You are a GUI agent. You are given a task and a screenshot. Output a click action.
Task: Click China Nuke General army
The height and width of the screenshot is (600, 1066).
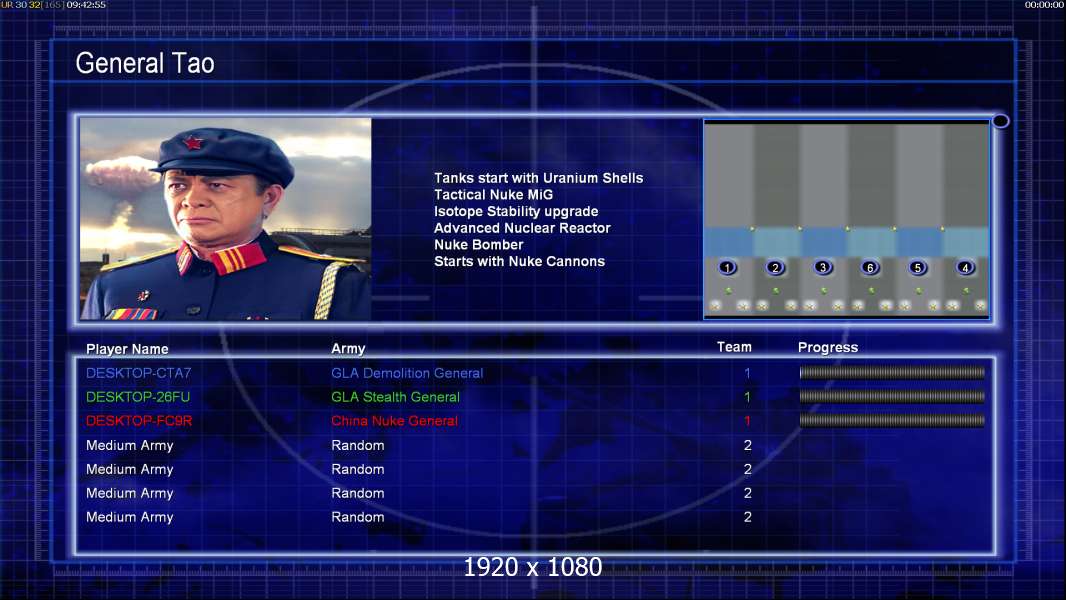tap(394, 421)
